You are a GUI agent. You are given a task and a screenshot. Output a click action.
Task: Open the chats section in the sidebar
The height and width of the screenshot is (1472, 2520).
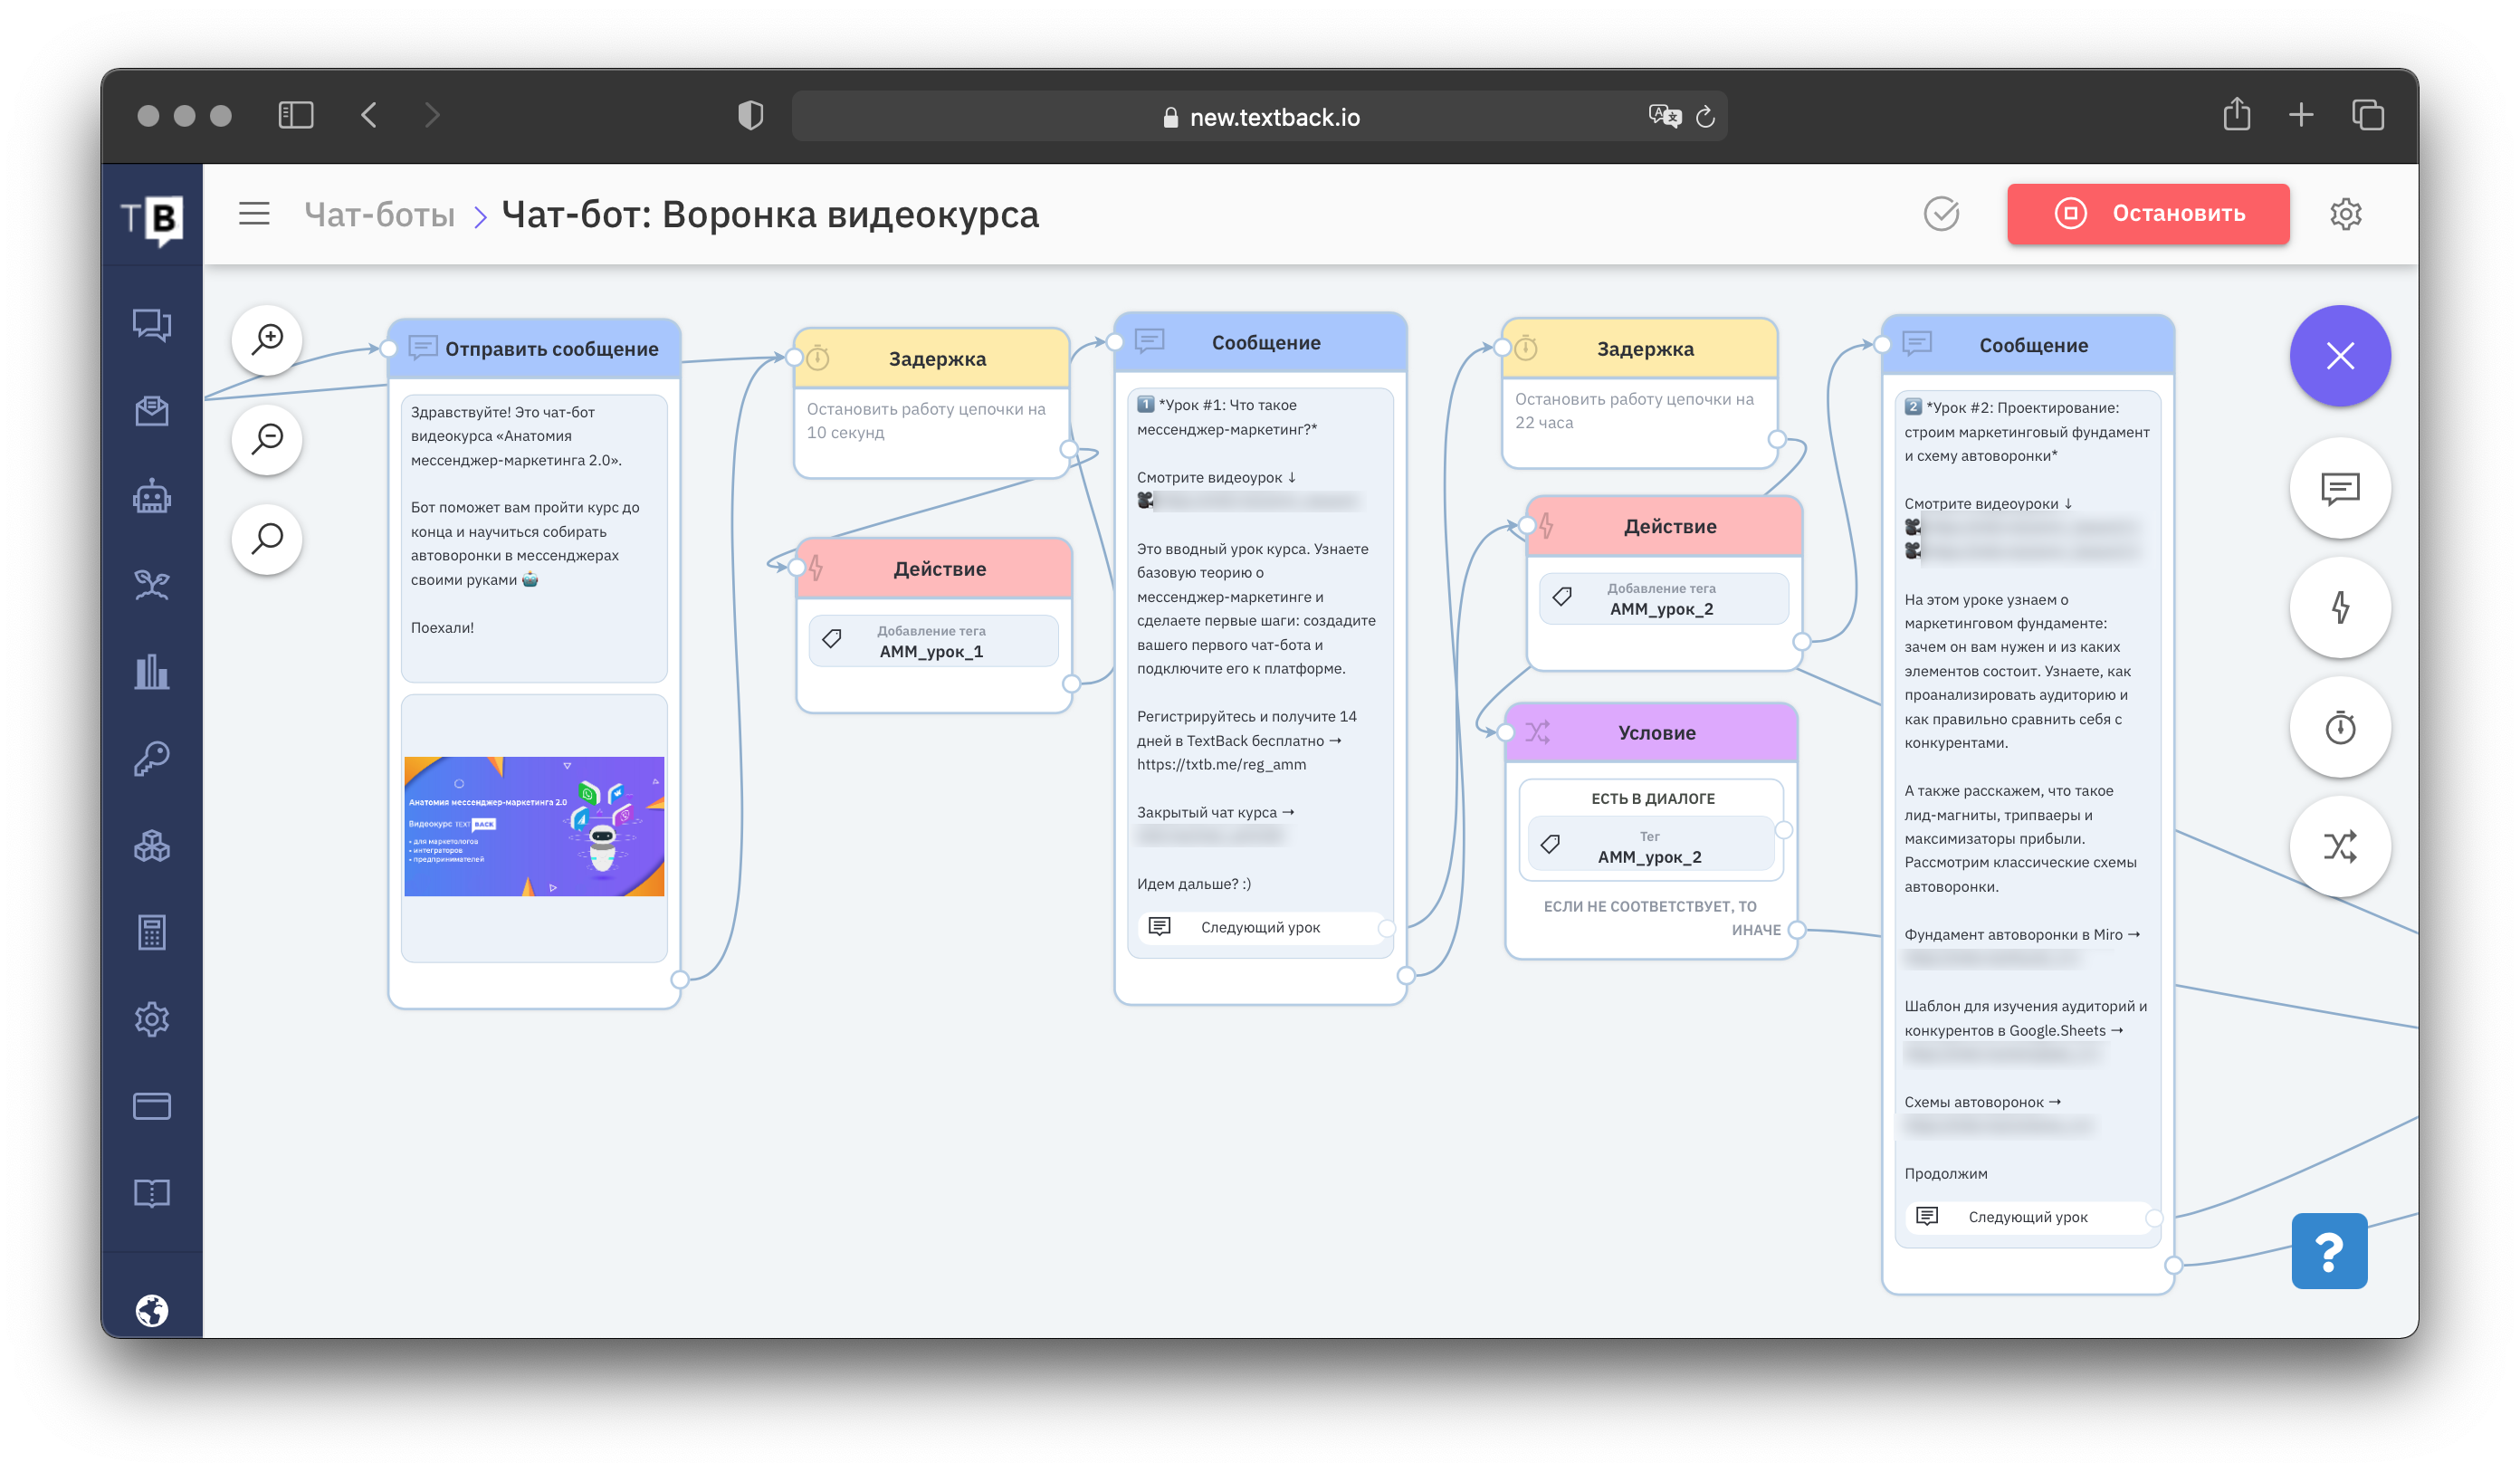pyautogui.click(x=152, y=326)
